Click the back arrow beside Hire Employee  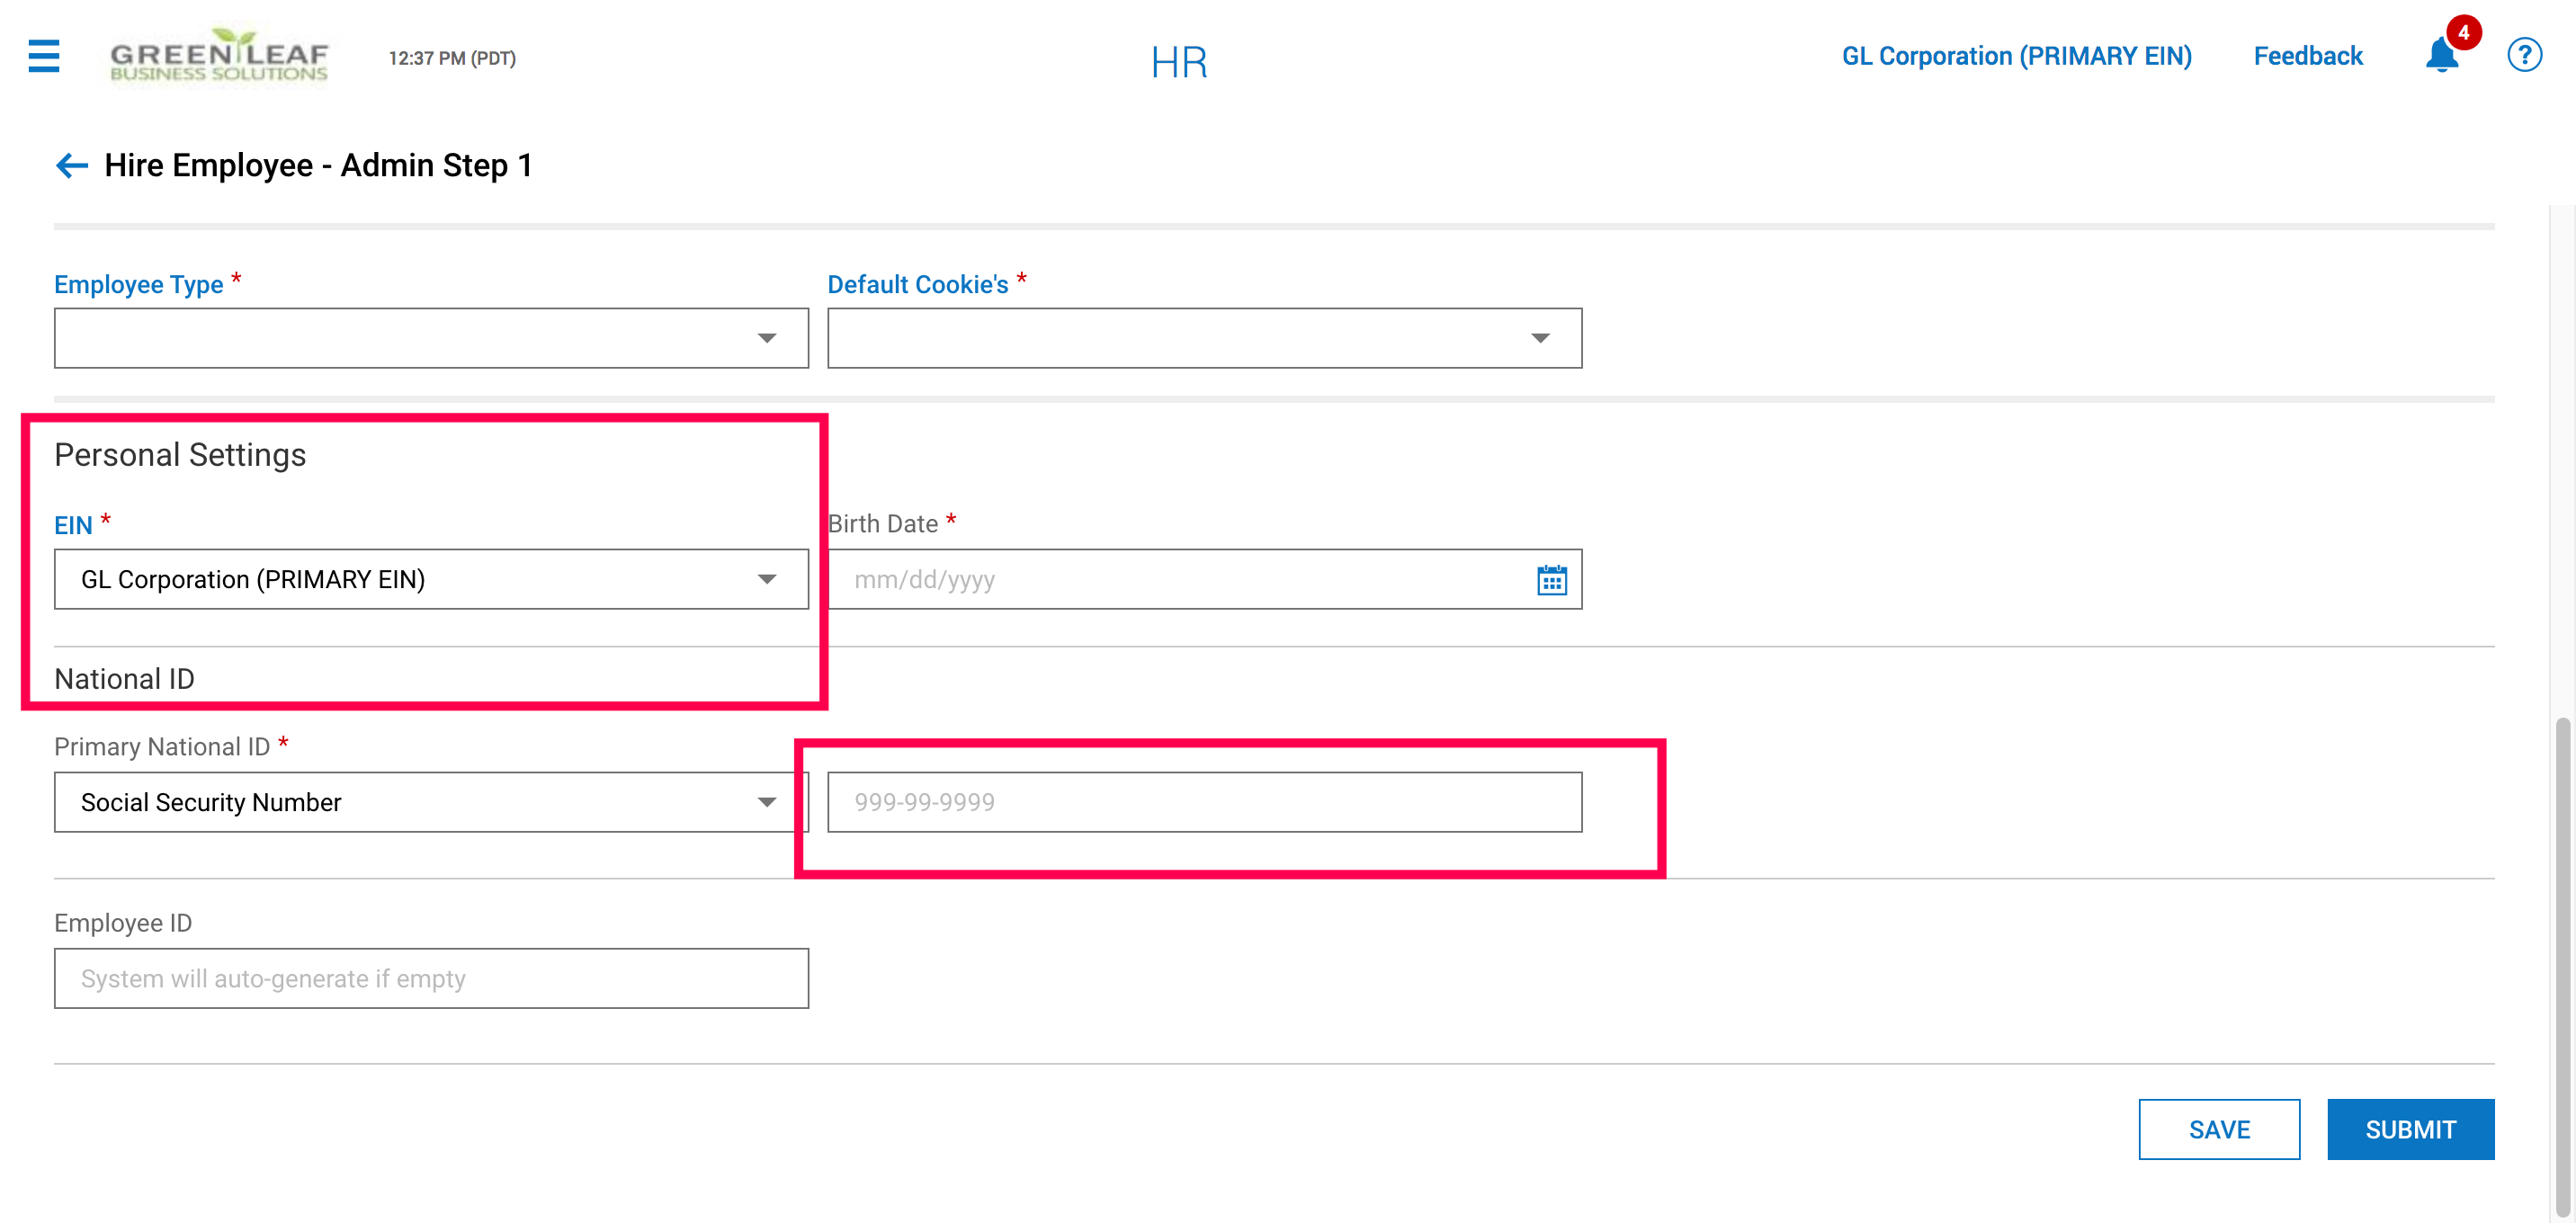(x=71, y=165)
